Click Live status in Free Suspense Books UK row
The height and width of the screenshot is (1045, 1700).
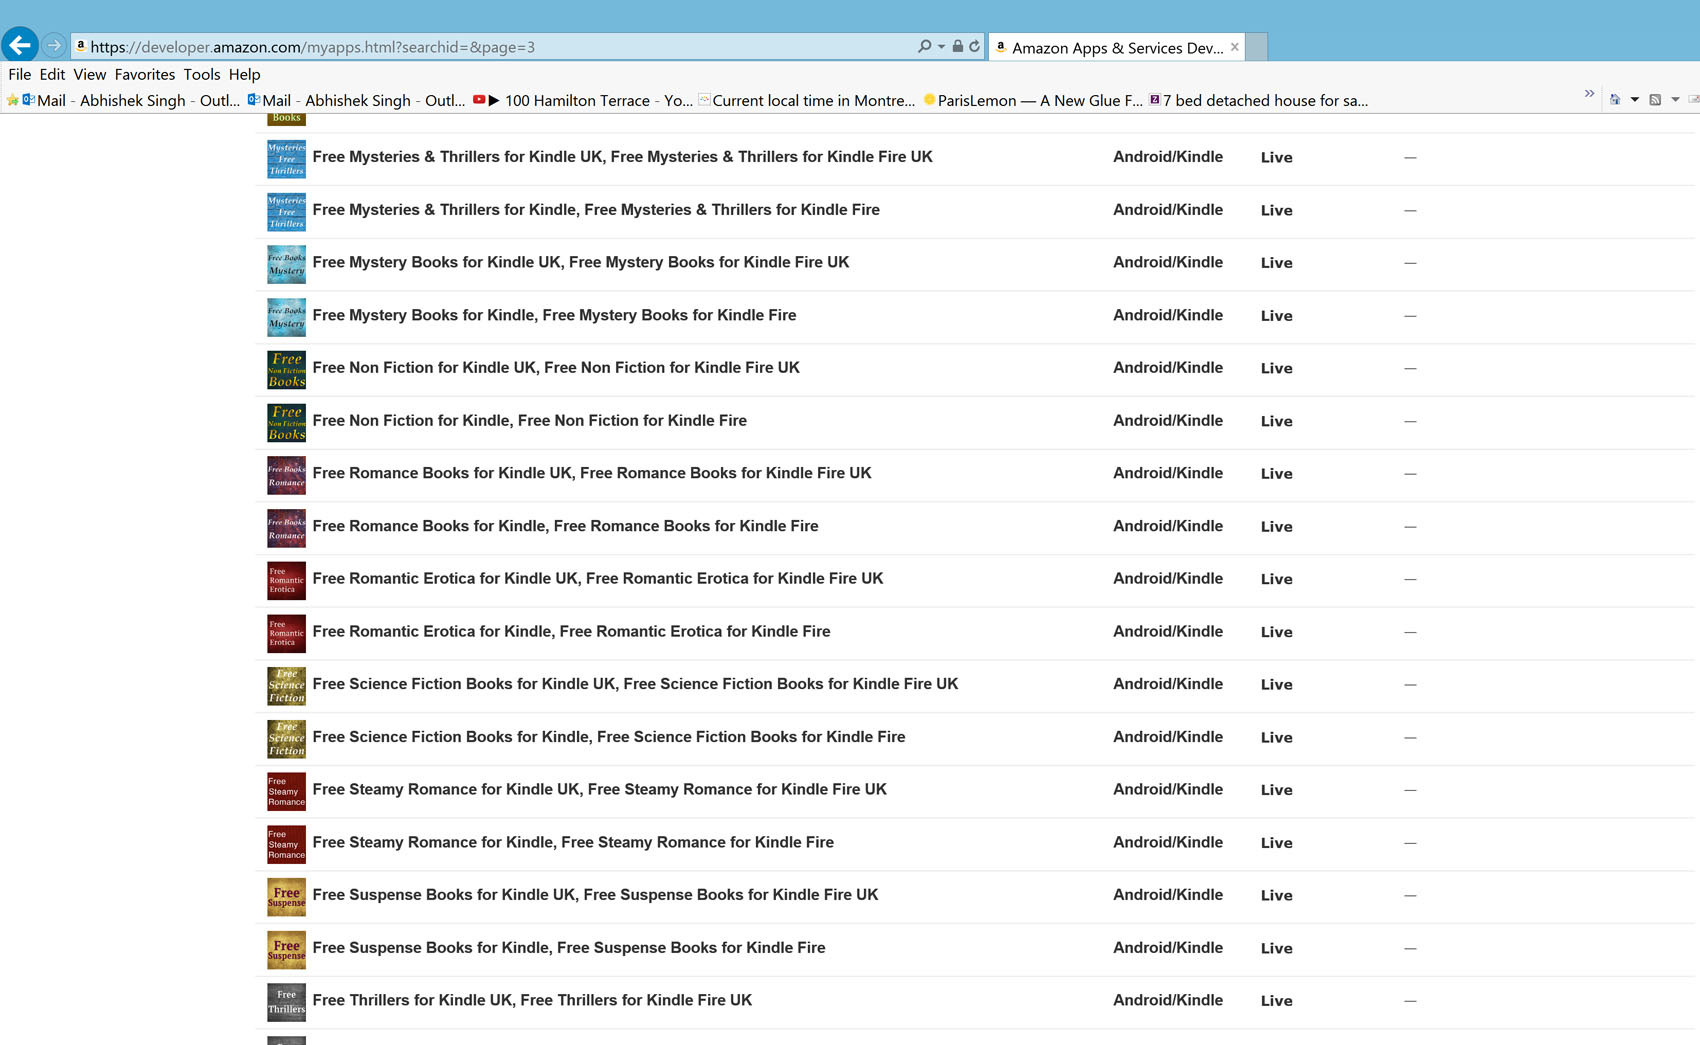coord(1276,896)
